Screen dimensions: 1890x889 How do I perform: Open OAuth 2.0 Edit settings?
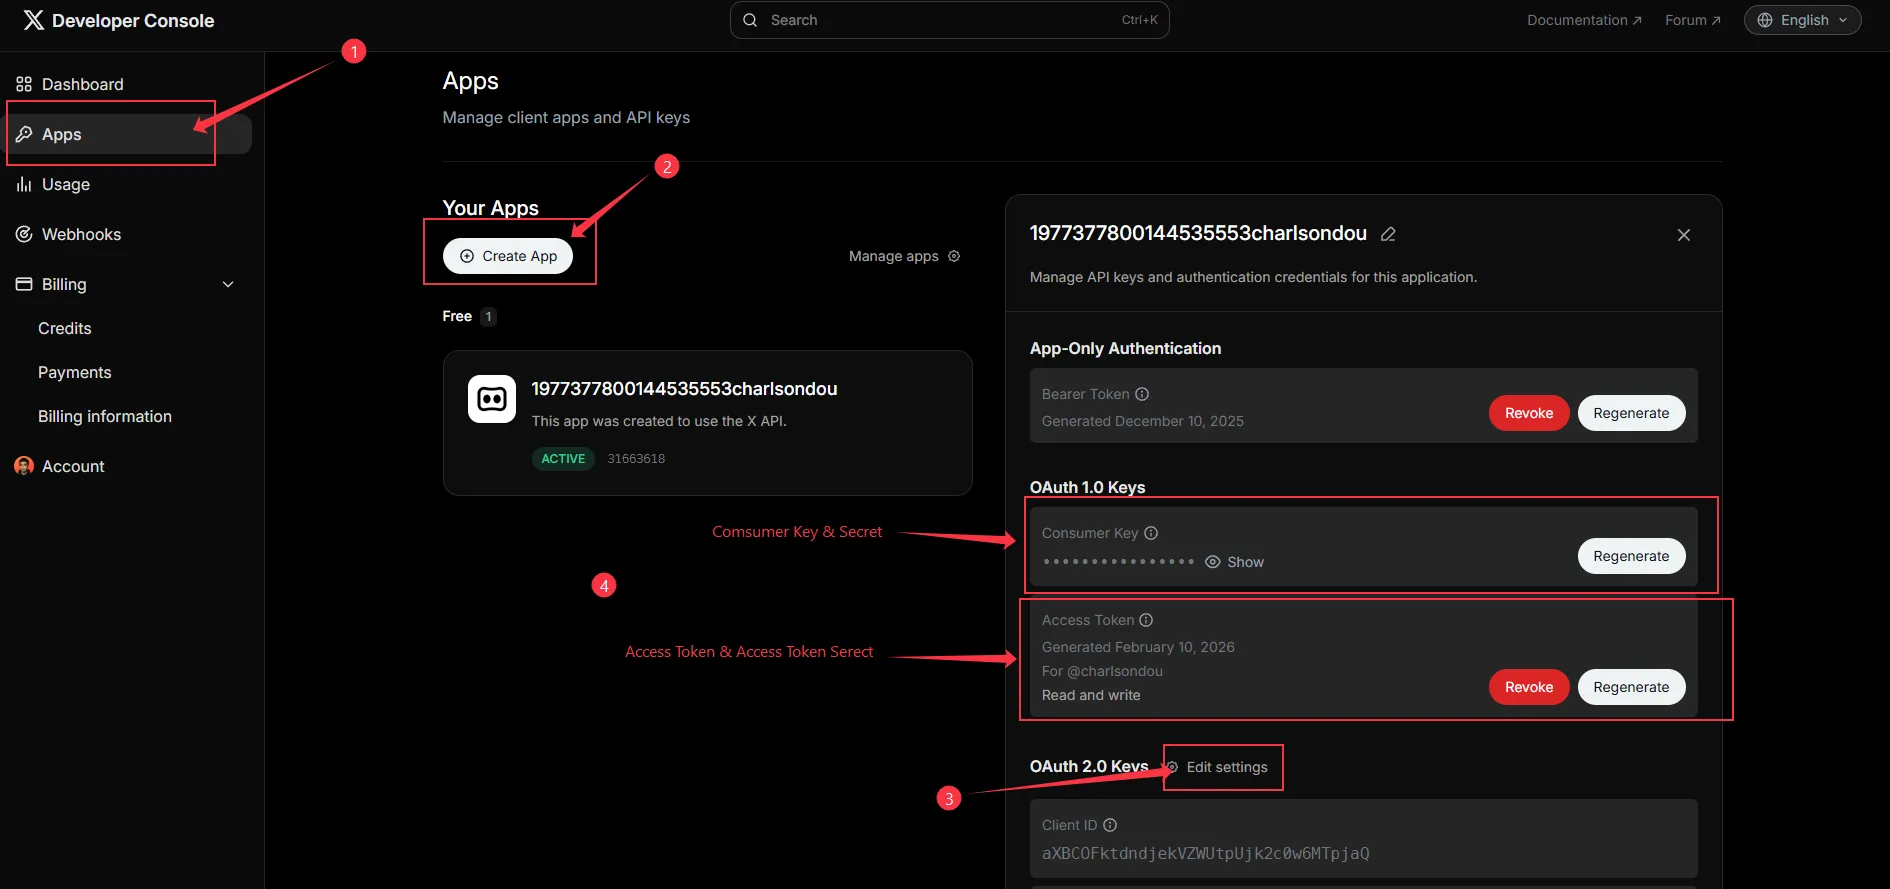[1218, 767]
